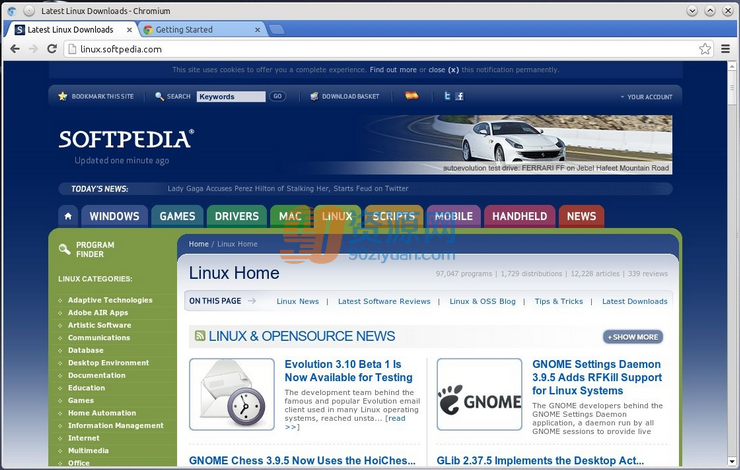This screenshot has height=470, width=740.
Task: Click the Show More button
Action: coord(633,337)
